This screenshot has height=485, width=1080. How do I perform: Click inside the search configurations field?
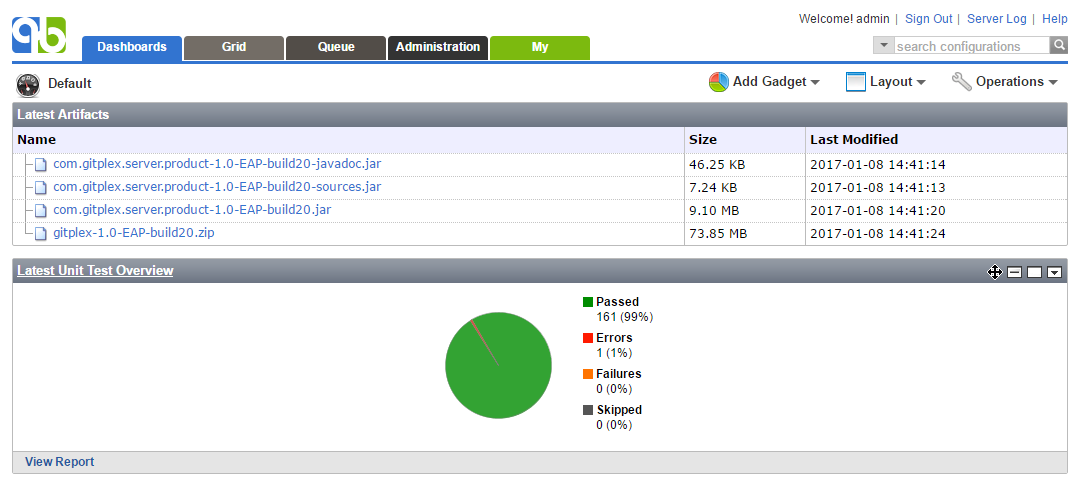(972, 46)
